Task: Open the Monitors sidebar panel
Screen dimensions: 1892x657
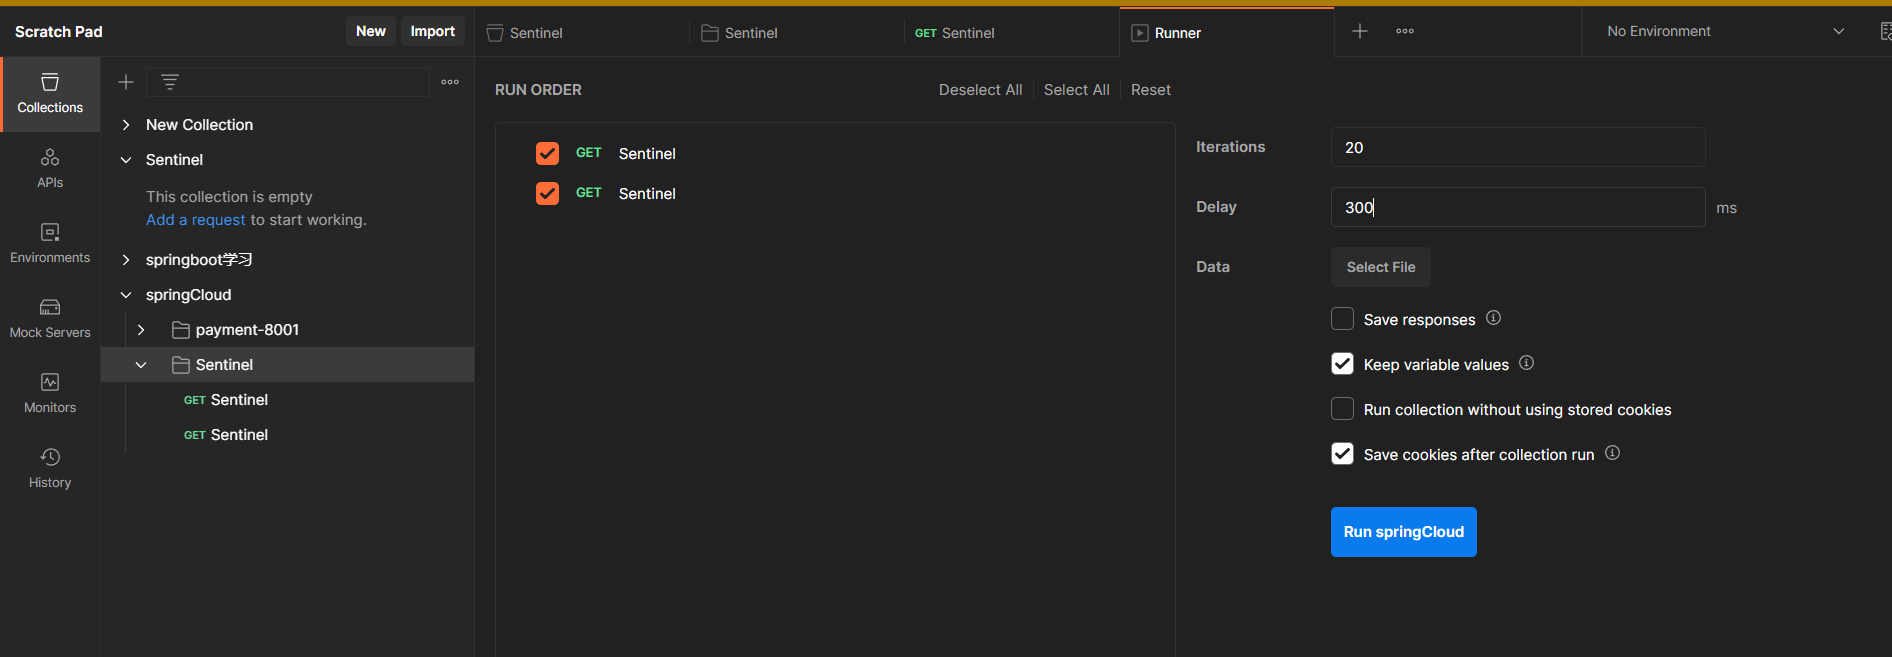Action: (x=50, y=393)
